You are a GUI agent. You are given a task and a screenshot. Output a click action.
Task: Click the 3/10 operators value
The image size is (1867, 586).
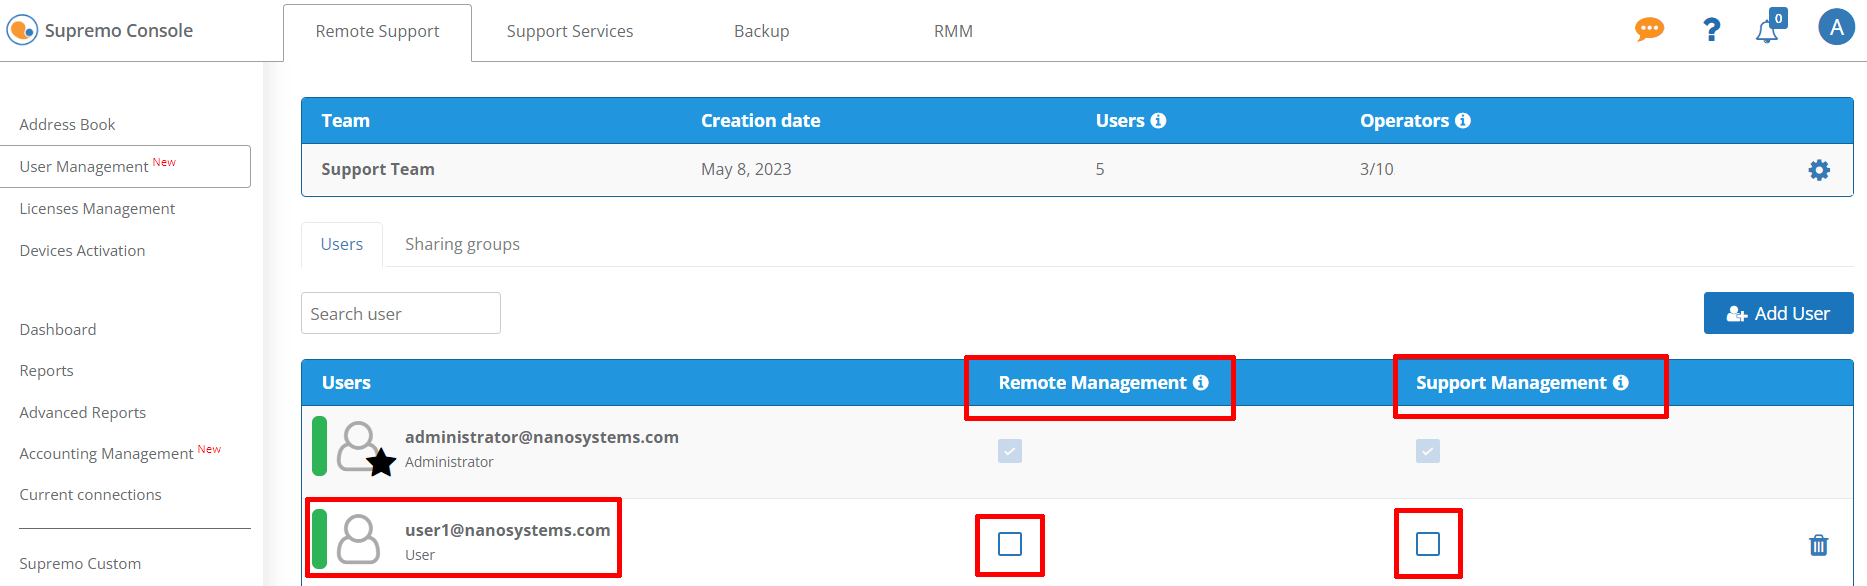1376,169
